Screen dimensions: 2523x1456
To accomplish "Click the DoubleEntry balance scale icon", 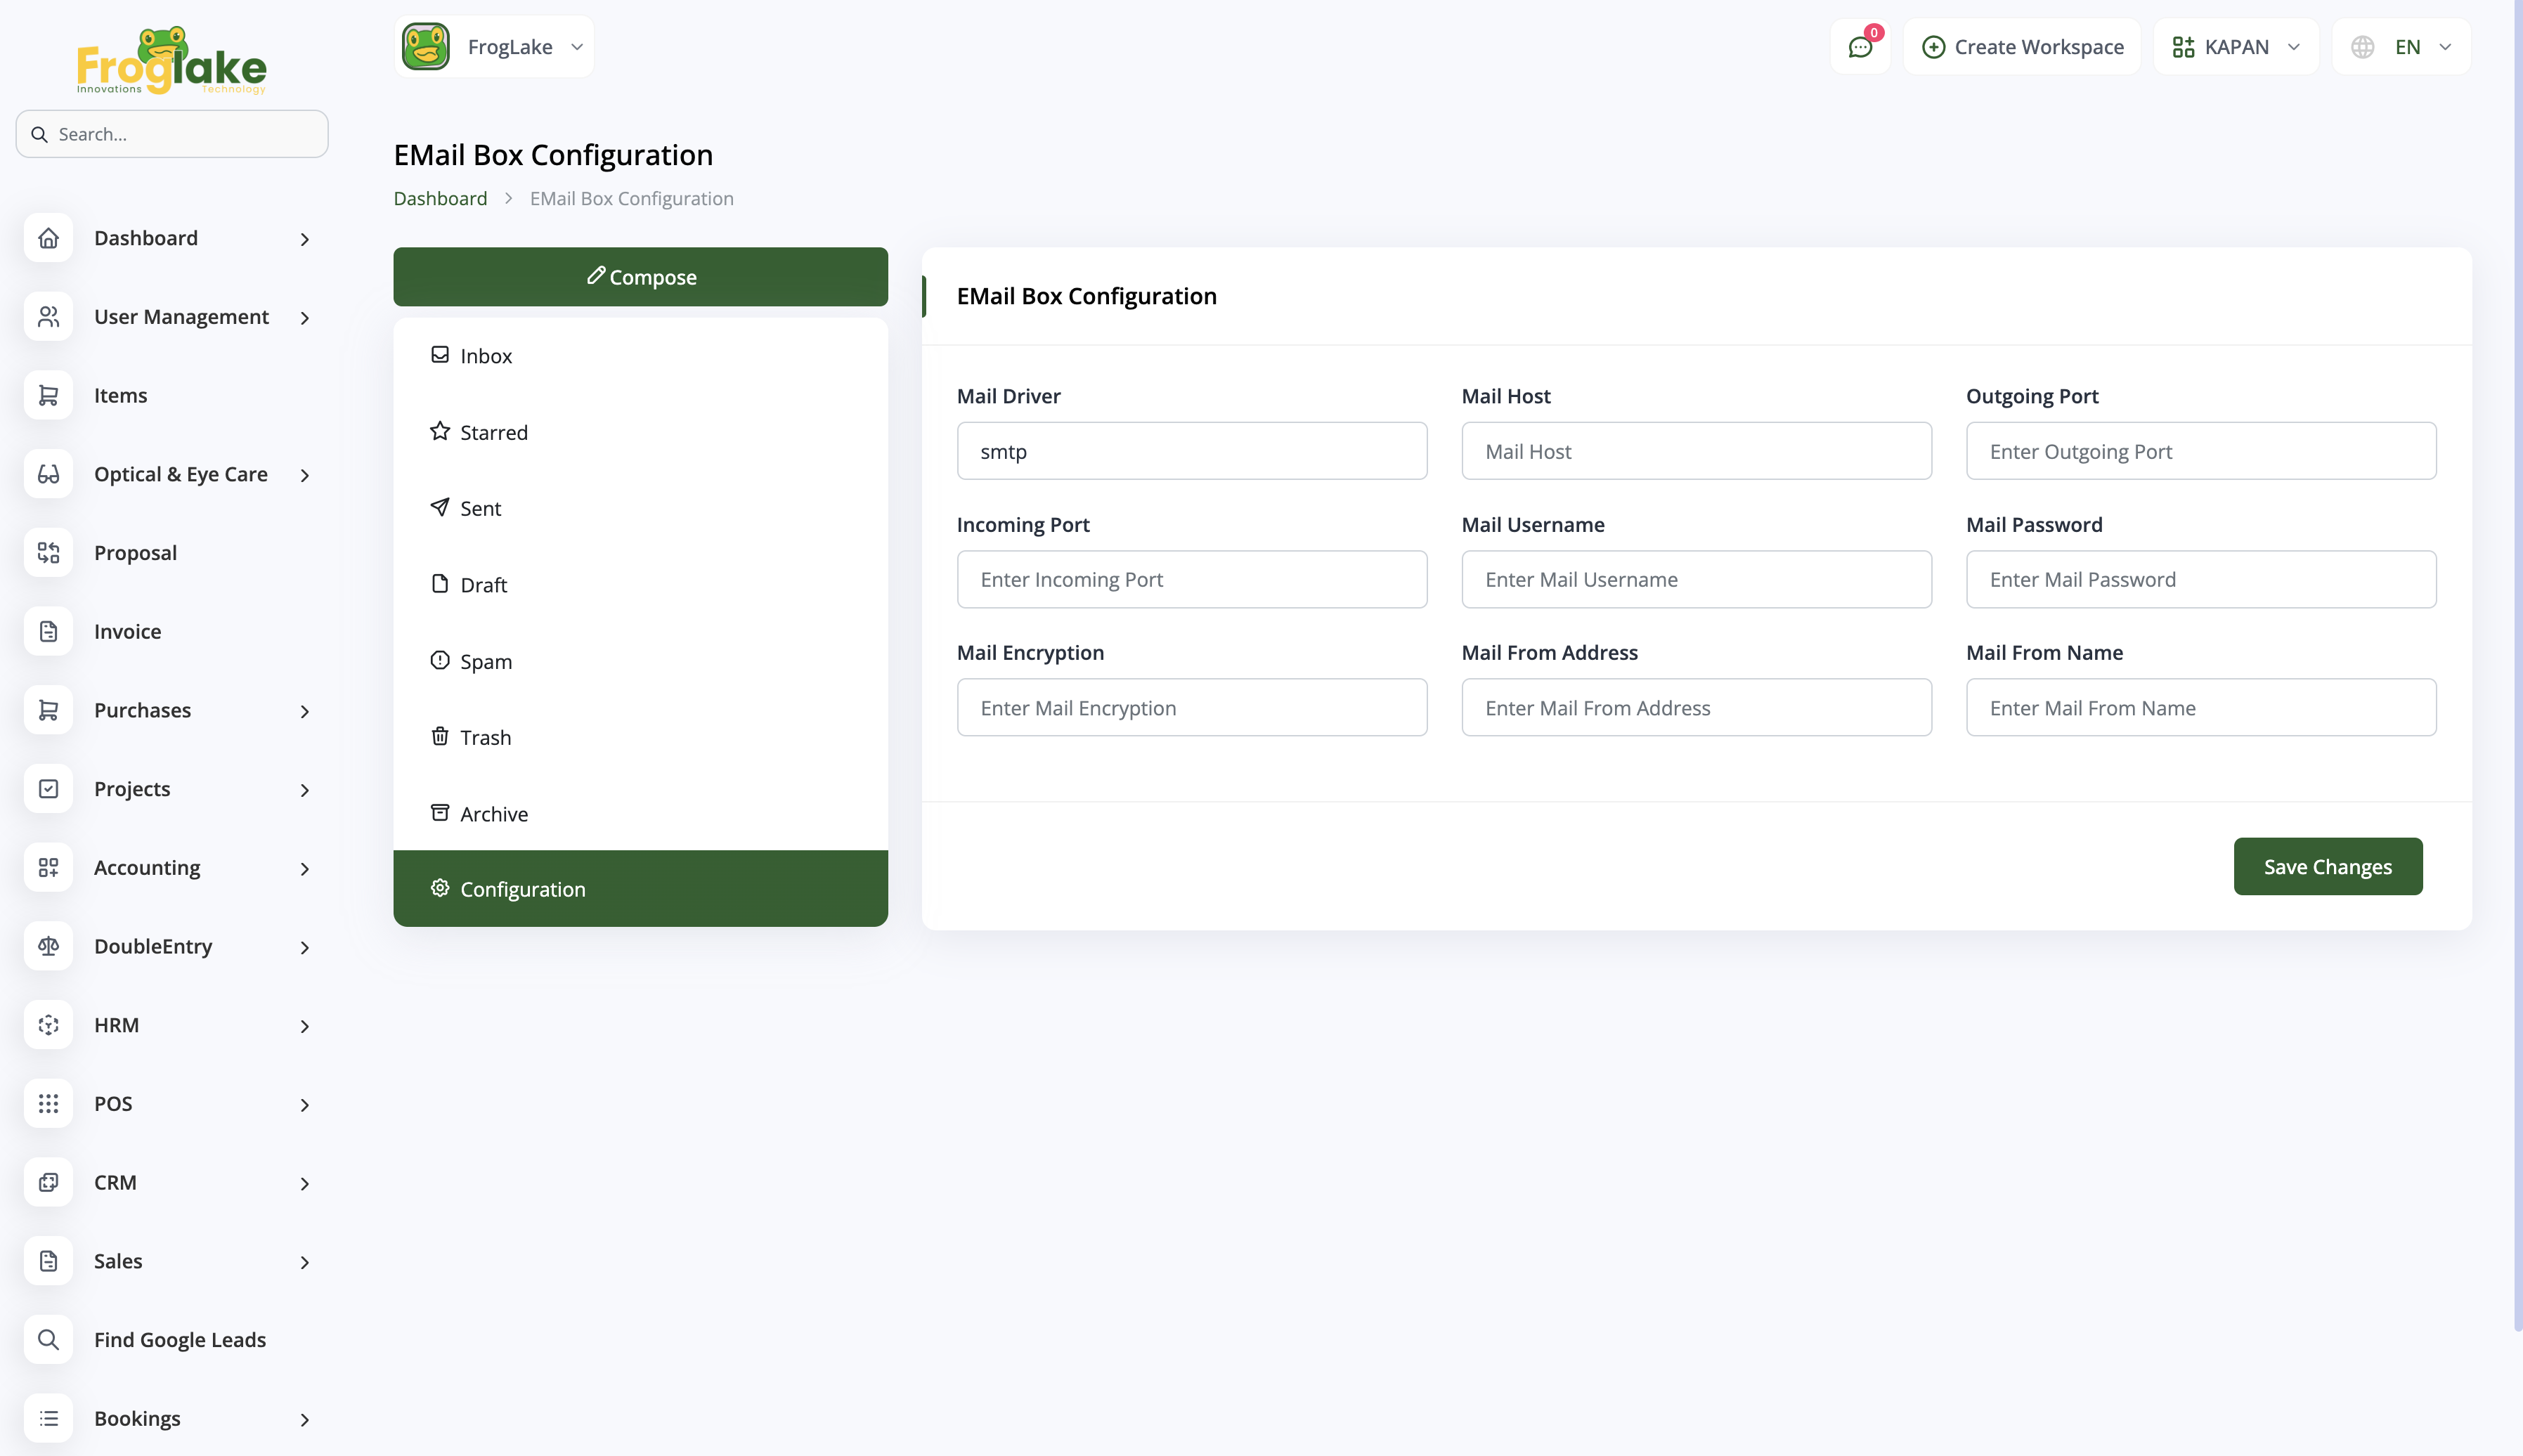I will [48, 946].
